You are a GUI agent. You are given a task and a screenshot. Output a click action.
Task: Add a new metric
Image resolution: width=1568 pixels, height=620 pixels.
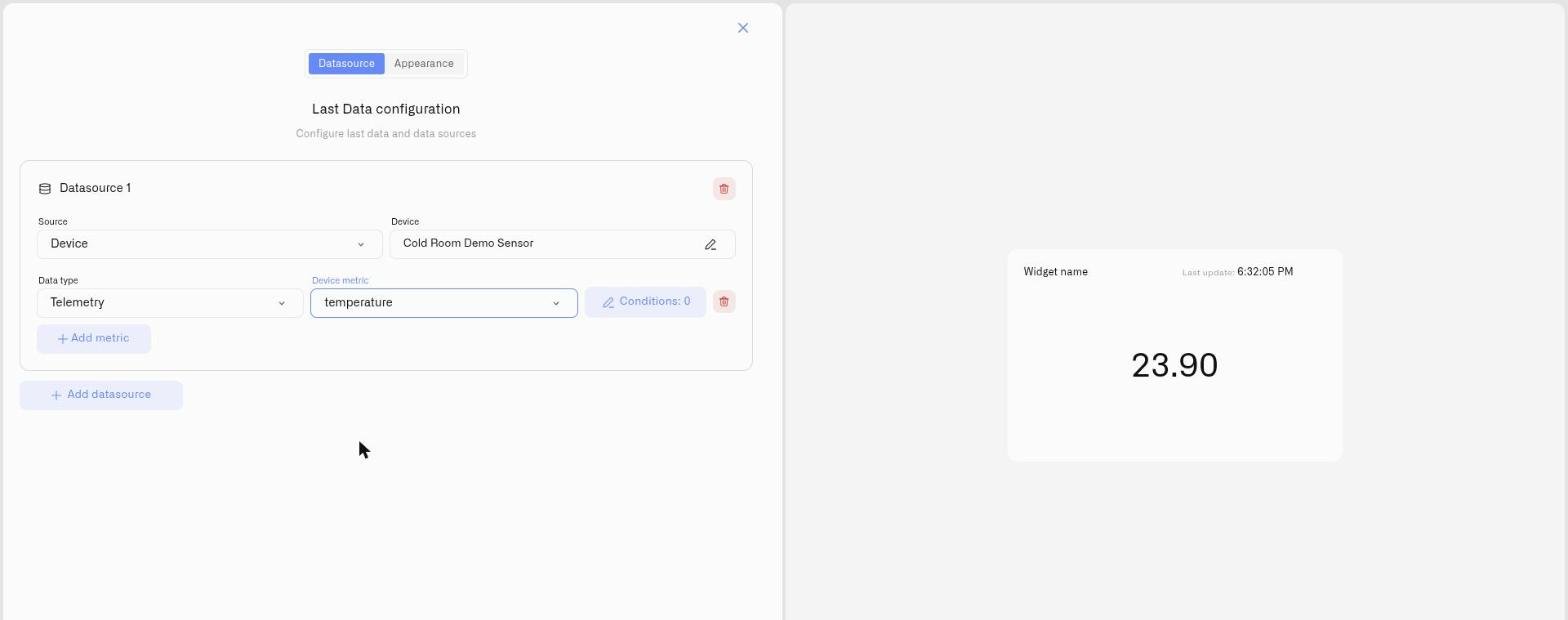point(94,339)
